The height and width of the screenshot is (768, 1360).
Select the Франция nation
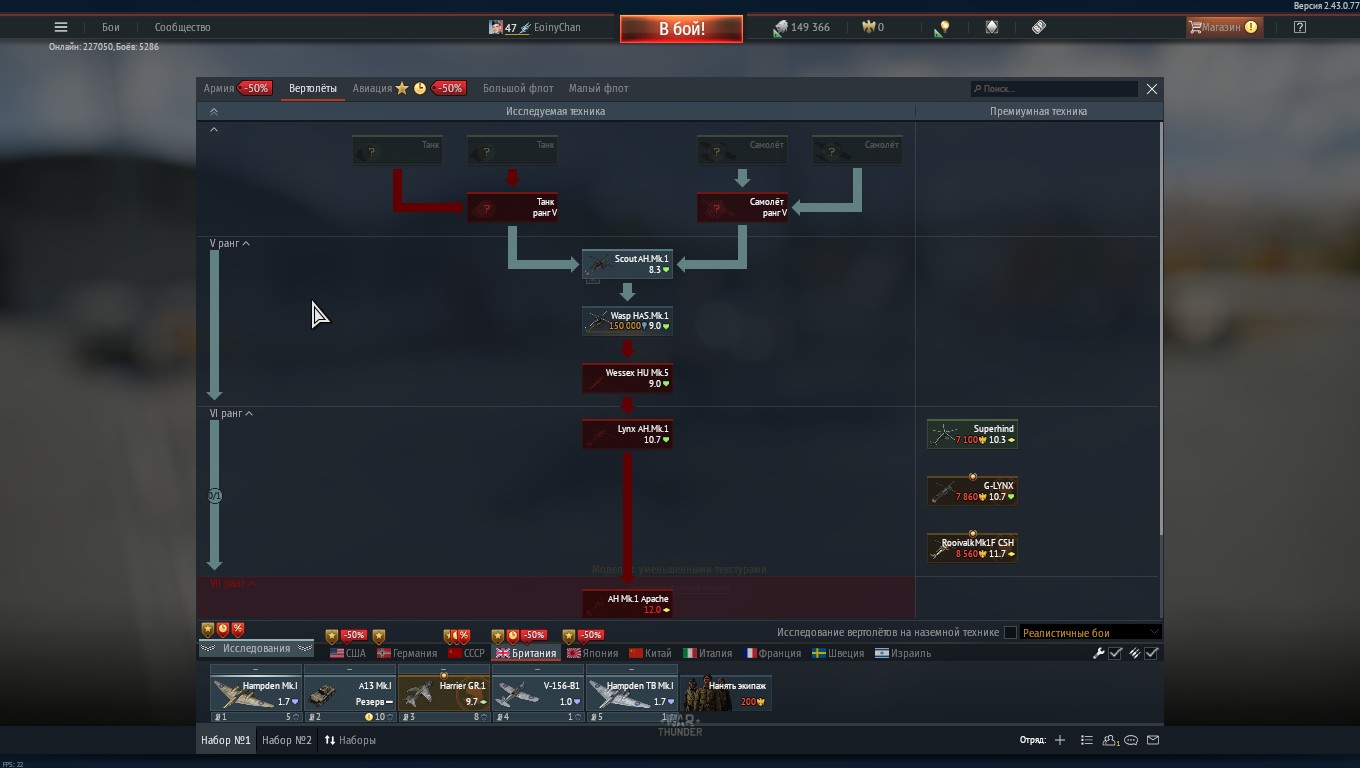772,653
